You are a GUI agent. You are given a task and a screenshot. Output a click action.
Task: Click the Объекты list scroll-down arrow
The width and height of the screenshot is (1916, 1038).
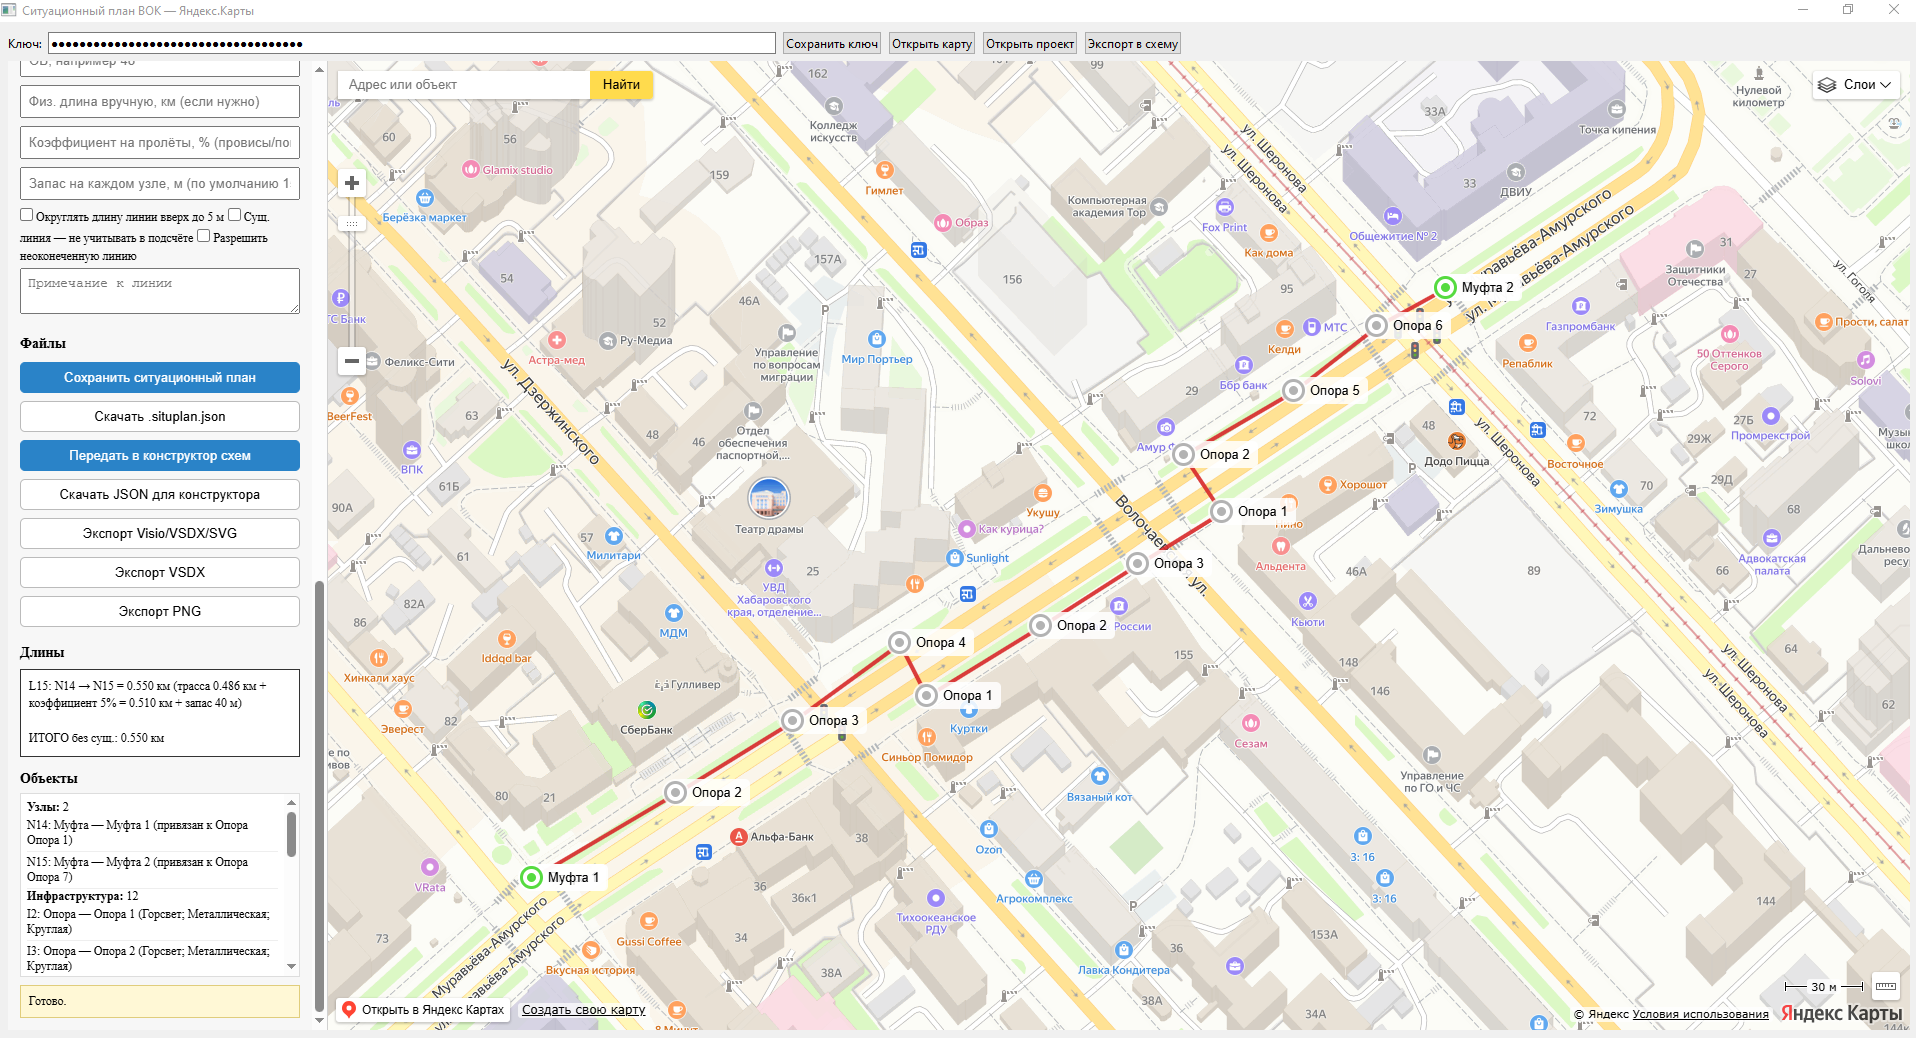click(x=292, y=967)
